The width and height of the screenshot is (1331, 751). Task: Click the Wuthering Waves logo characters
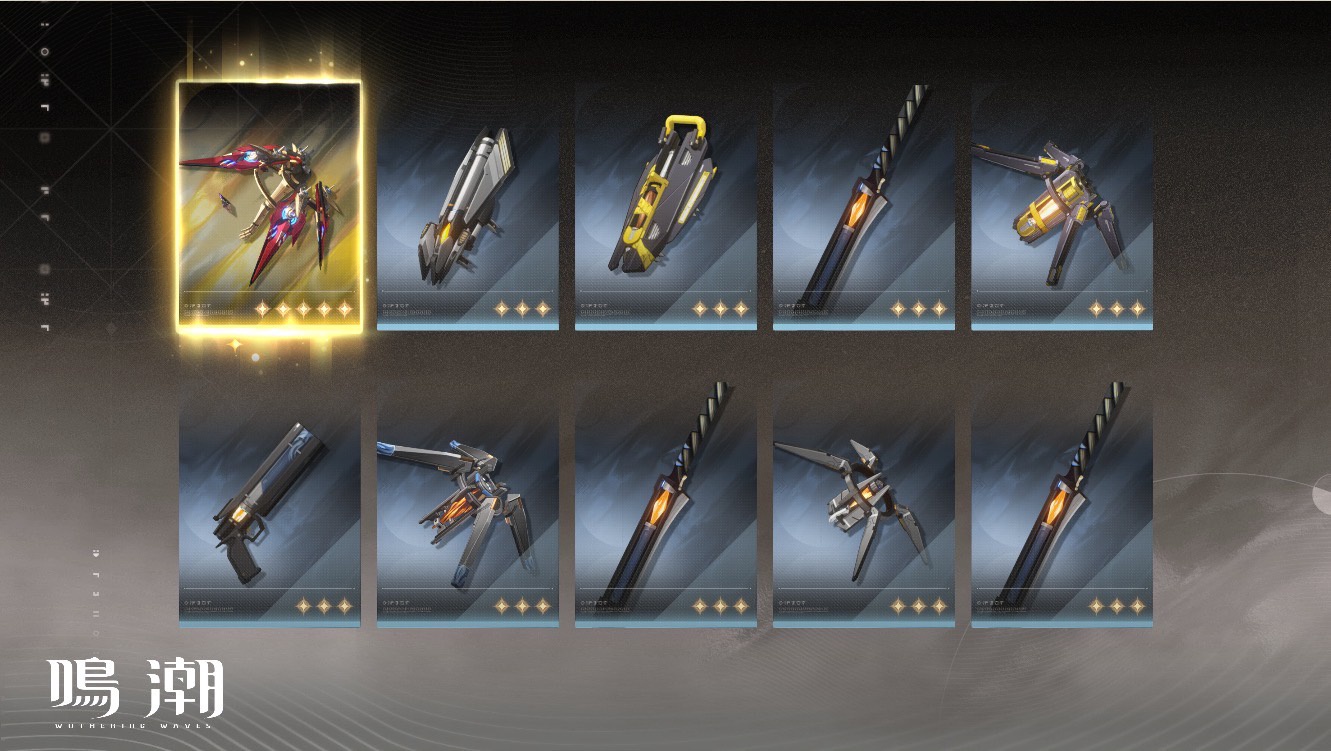click(x=136, y=687)
